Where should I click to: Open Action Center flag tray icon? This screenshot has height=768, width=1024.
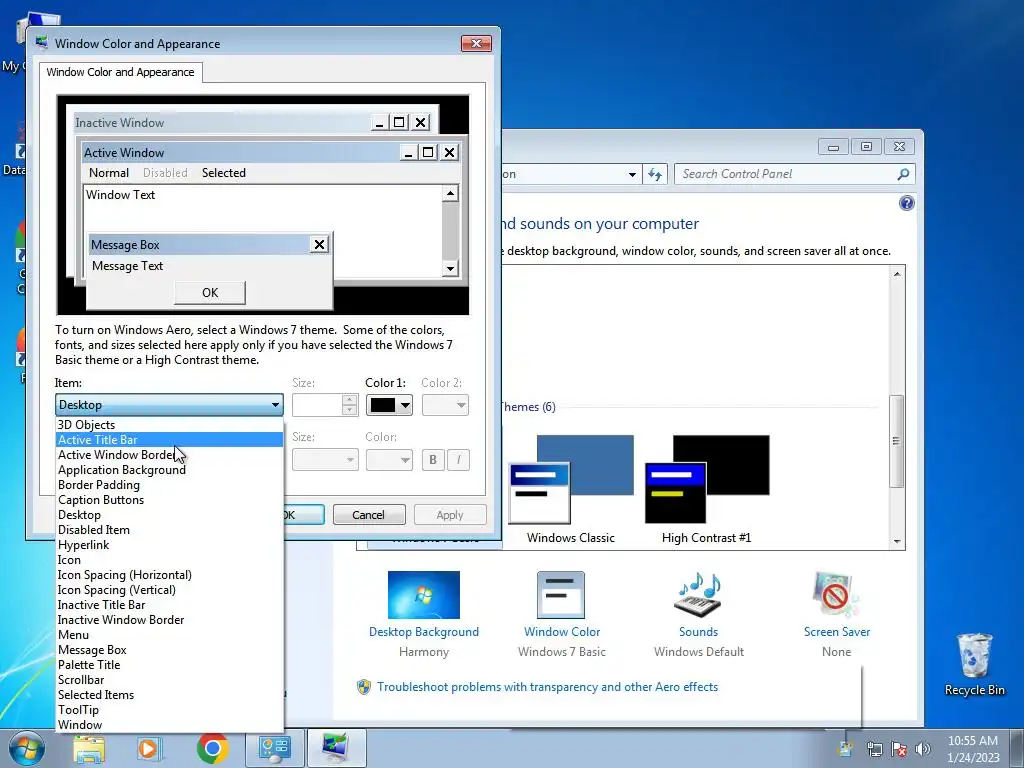pyautogui.click(x=899, y=749)
